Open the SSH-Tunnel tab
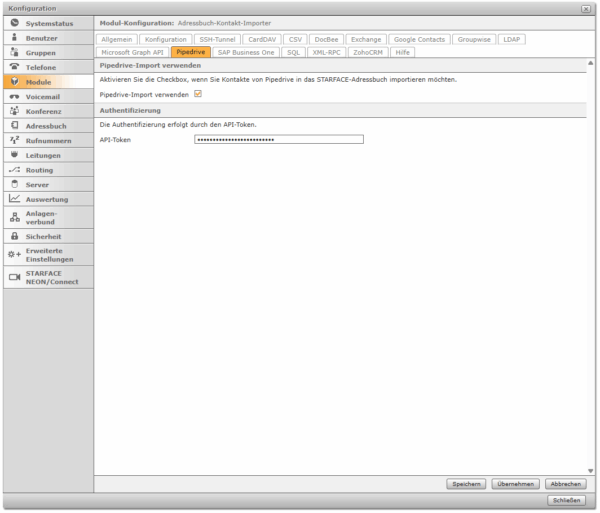Viewport: 600px width, 513px height. pyautogui.click(x=217, y=39)
